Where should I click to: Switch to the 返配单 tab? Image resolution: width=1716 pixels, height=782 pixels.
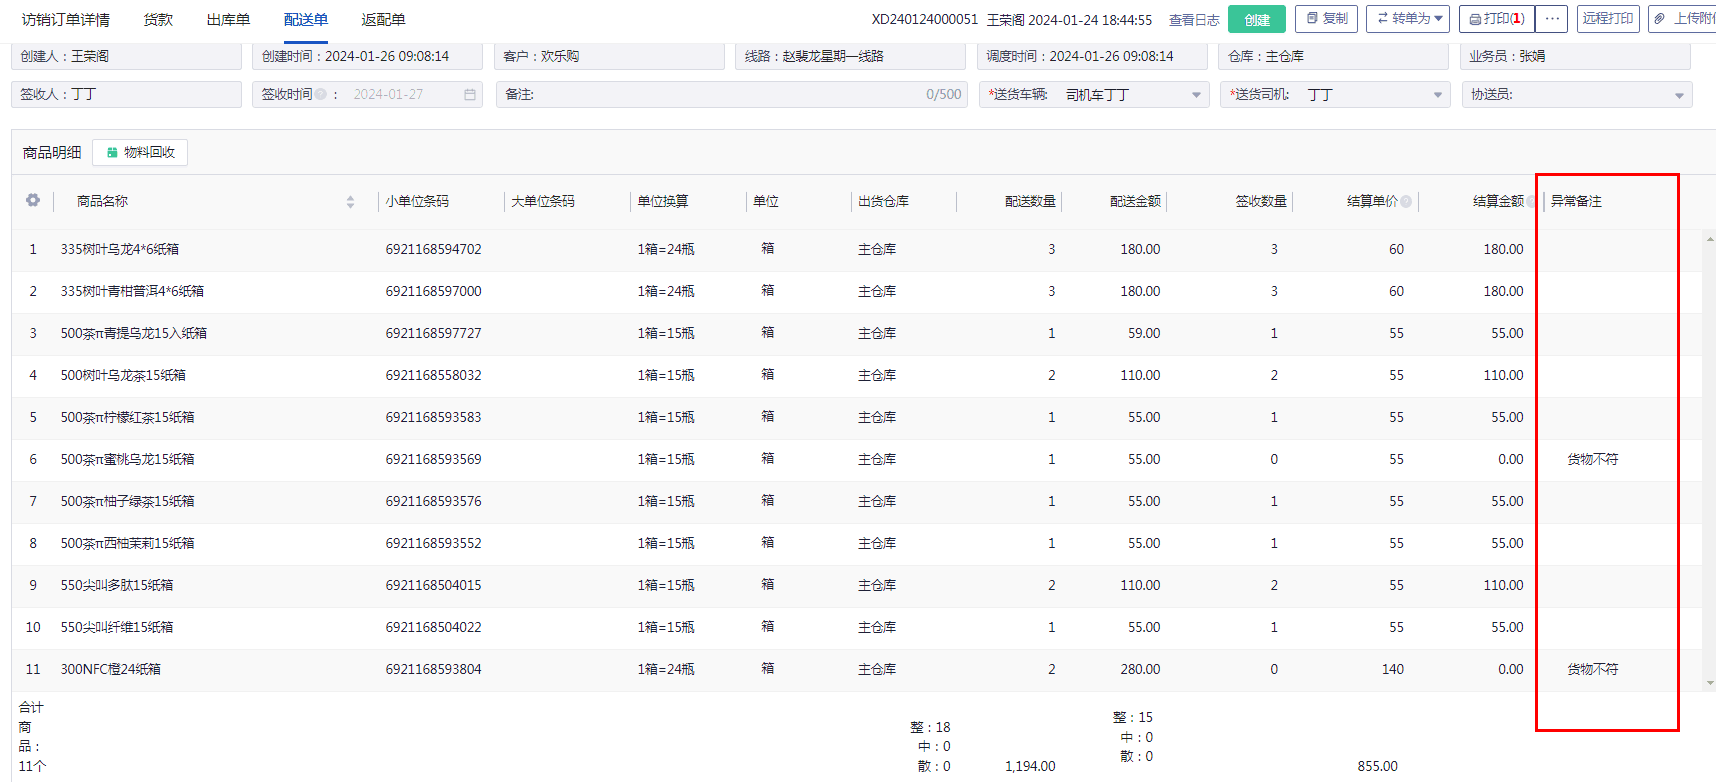point(383,20)
